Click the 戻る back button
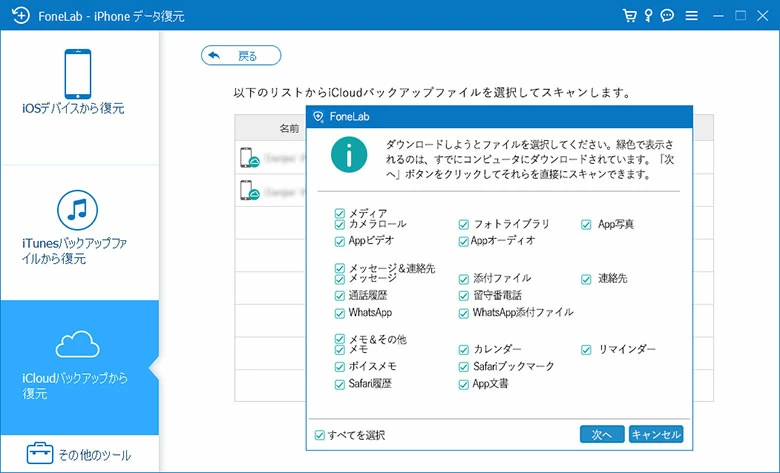Image resolution: width=780 pixels, height=473 pixels. click(x=241, y=56)
